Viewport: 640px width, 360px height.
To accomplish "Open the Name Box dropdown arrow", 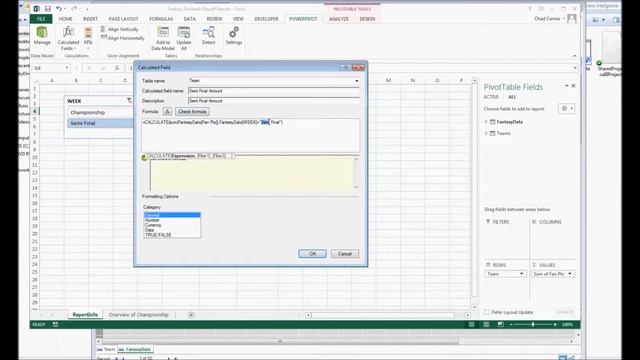I will [67, 68].
